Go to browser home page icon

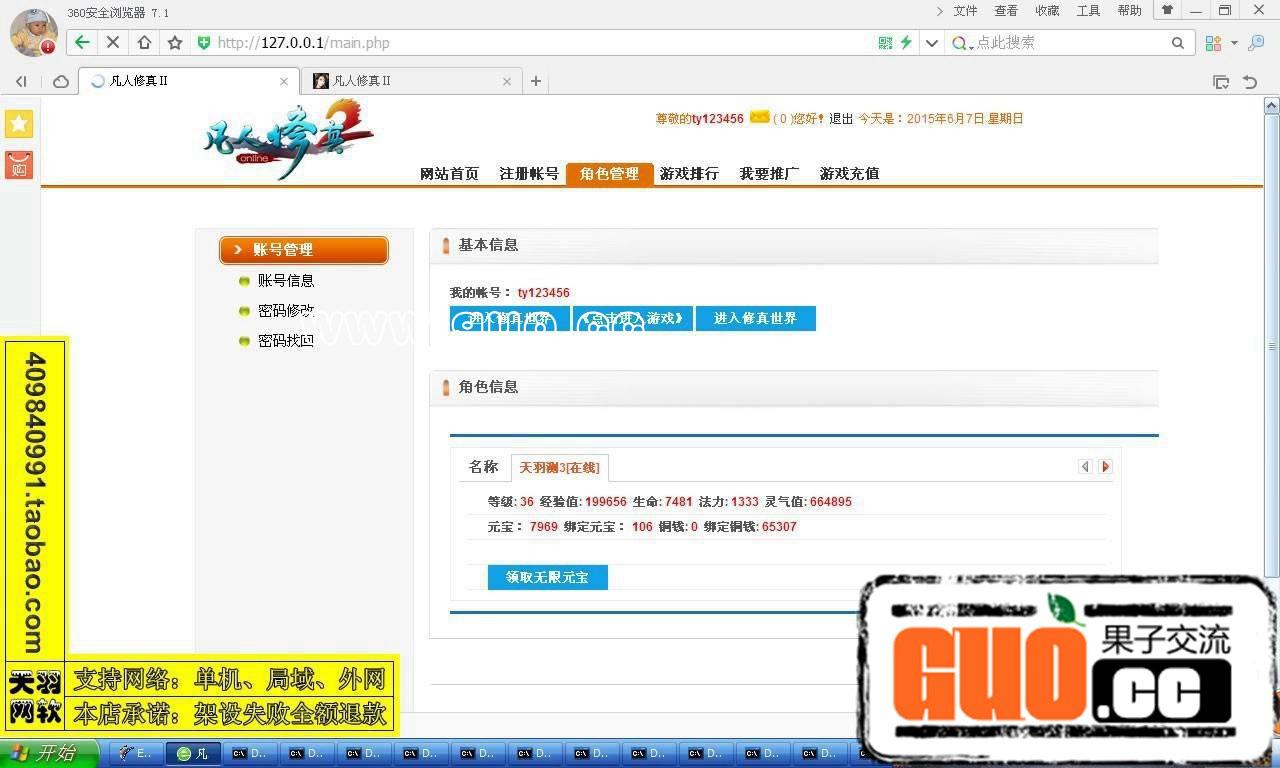144,43
